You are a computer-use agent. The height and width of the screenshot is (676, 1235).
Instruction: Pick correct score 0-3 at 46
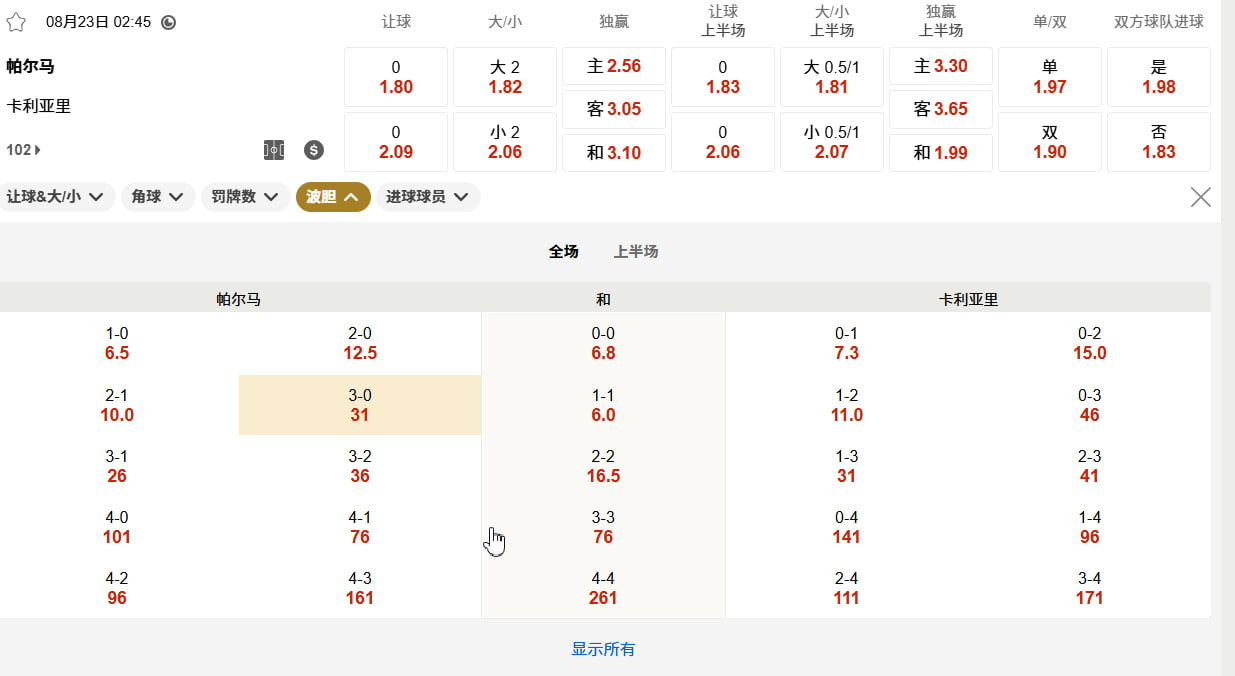click(1090, 405)
